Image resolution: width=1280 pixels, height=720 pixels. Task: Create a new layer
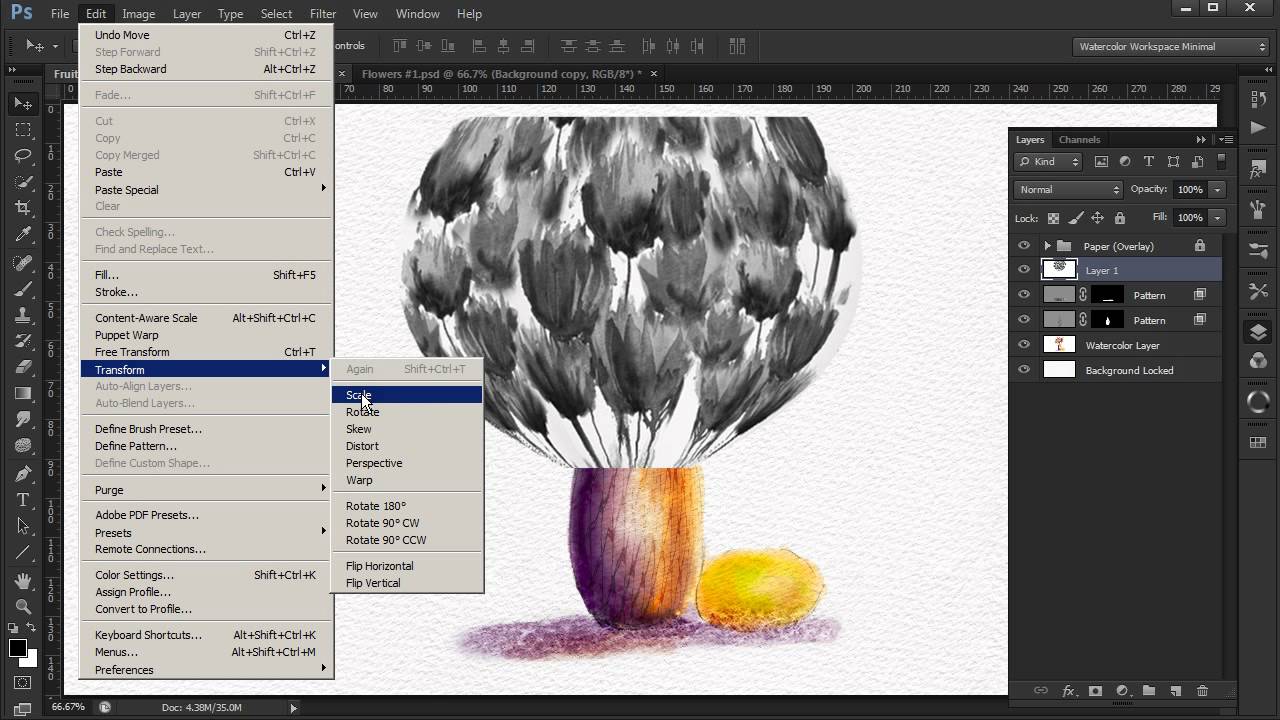point(1176,691)
